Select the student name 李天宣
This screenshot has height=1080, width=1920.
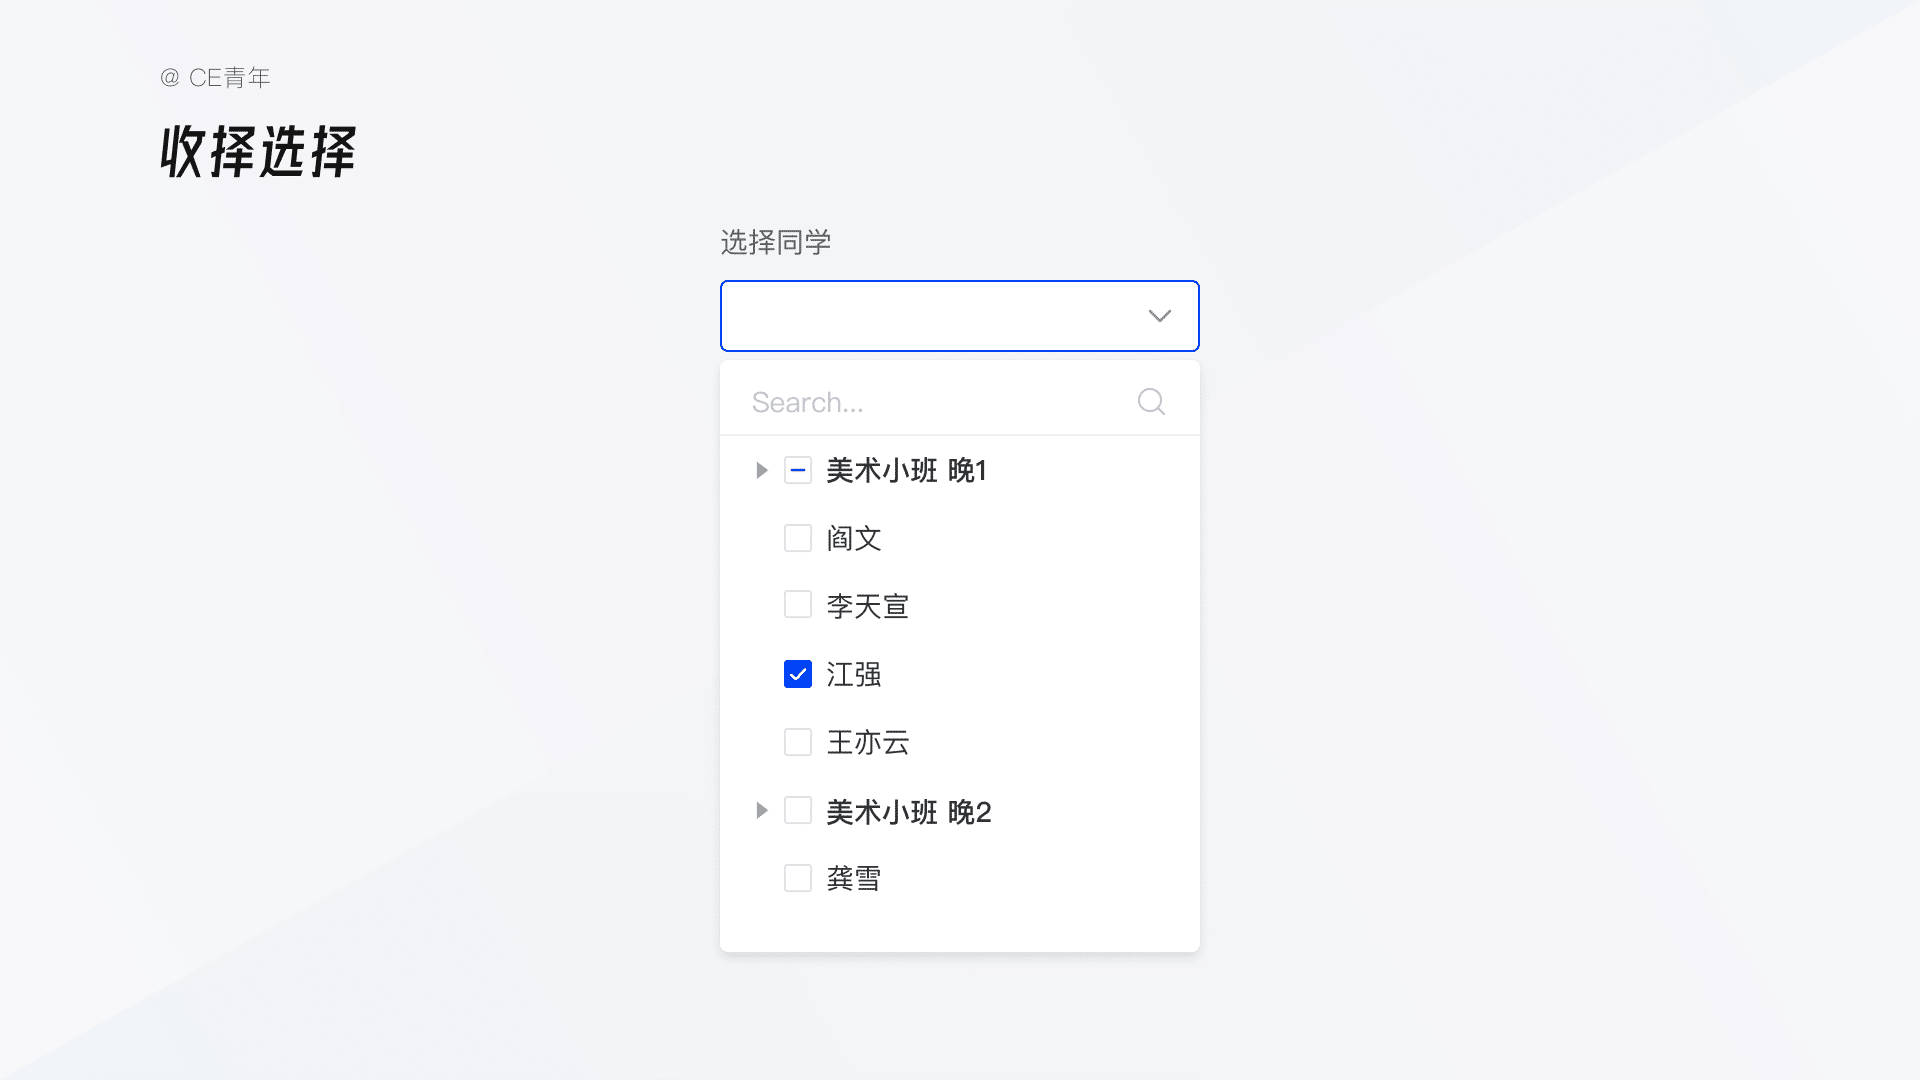pyautogui.click(x=867, y=606)
